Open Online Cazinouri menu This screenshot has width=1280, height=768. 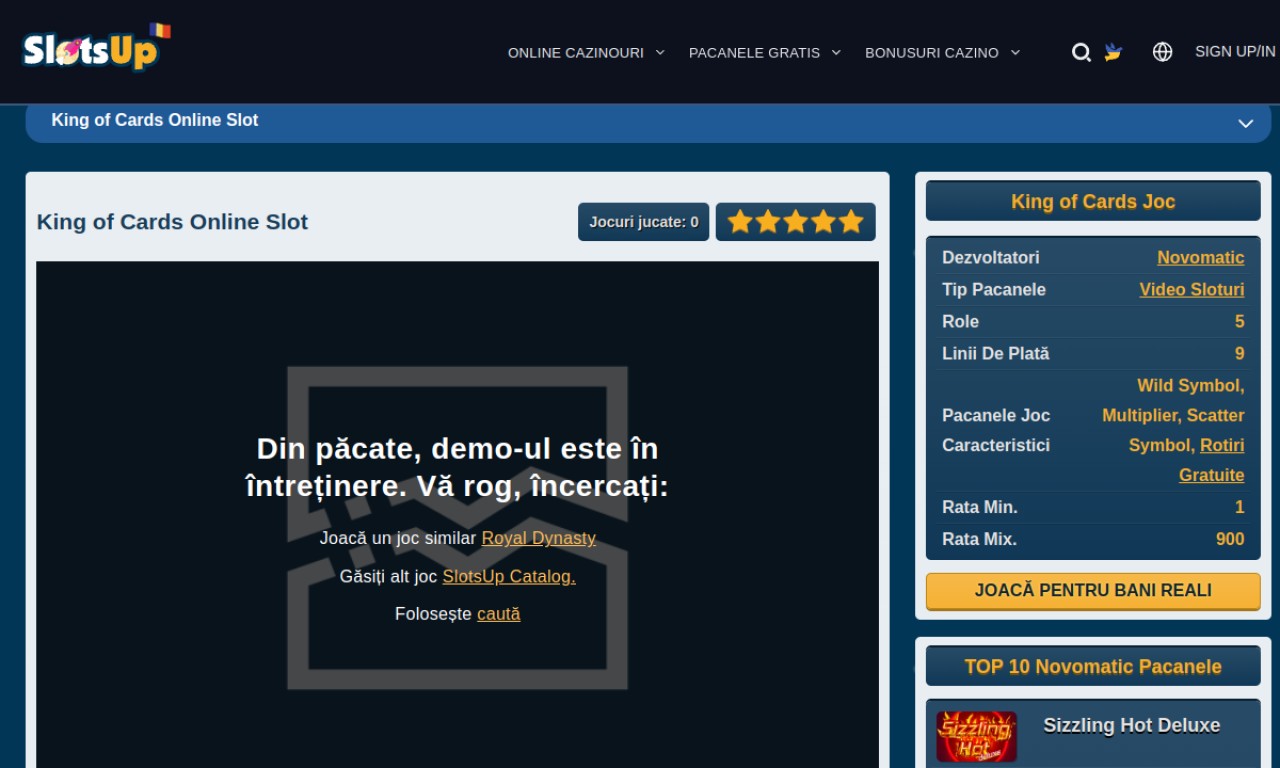[576, 53]
